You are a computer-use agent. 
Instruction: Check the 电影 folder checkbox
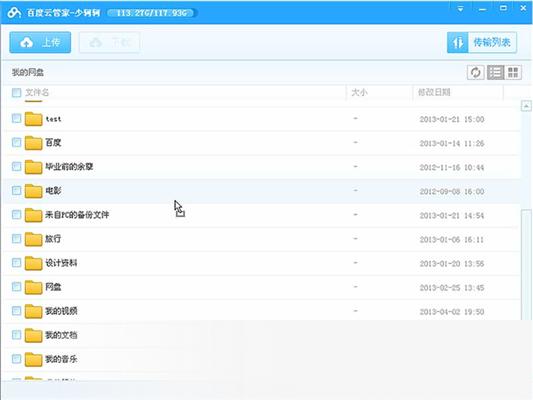pyautogui.click(x=16, y=190)
